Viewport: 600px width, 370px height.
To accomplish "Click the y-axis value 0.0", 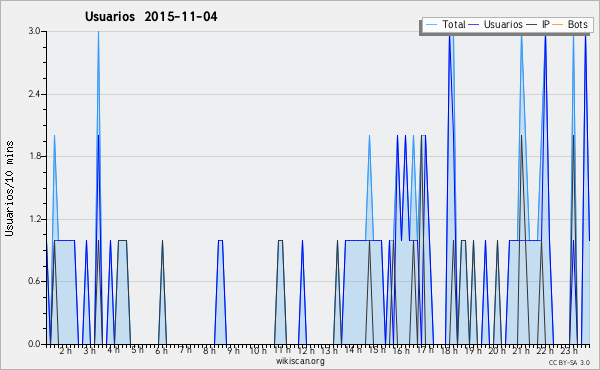I will (34, 344).
